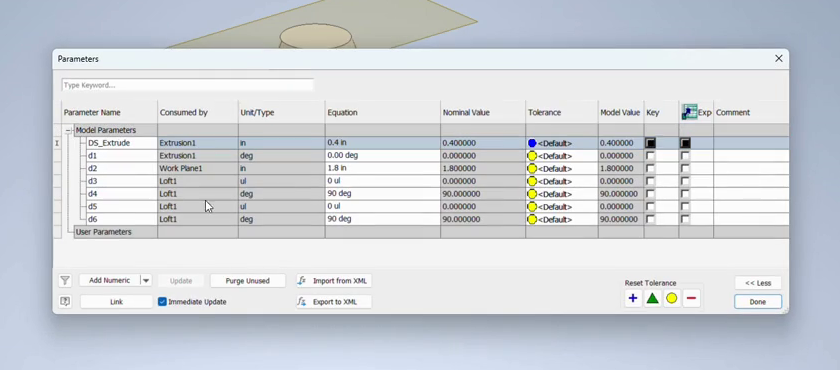
Task: Click the Consumed by column header
Action: [x=198, y=112]
